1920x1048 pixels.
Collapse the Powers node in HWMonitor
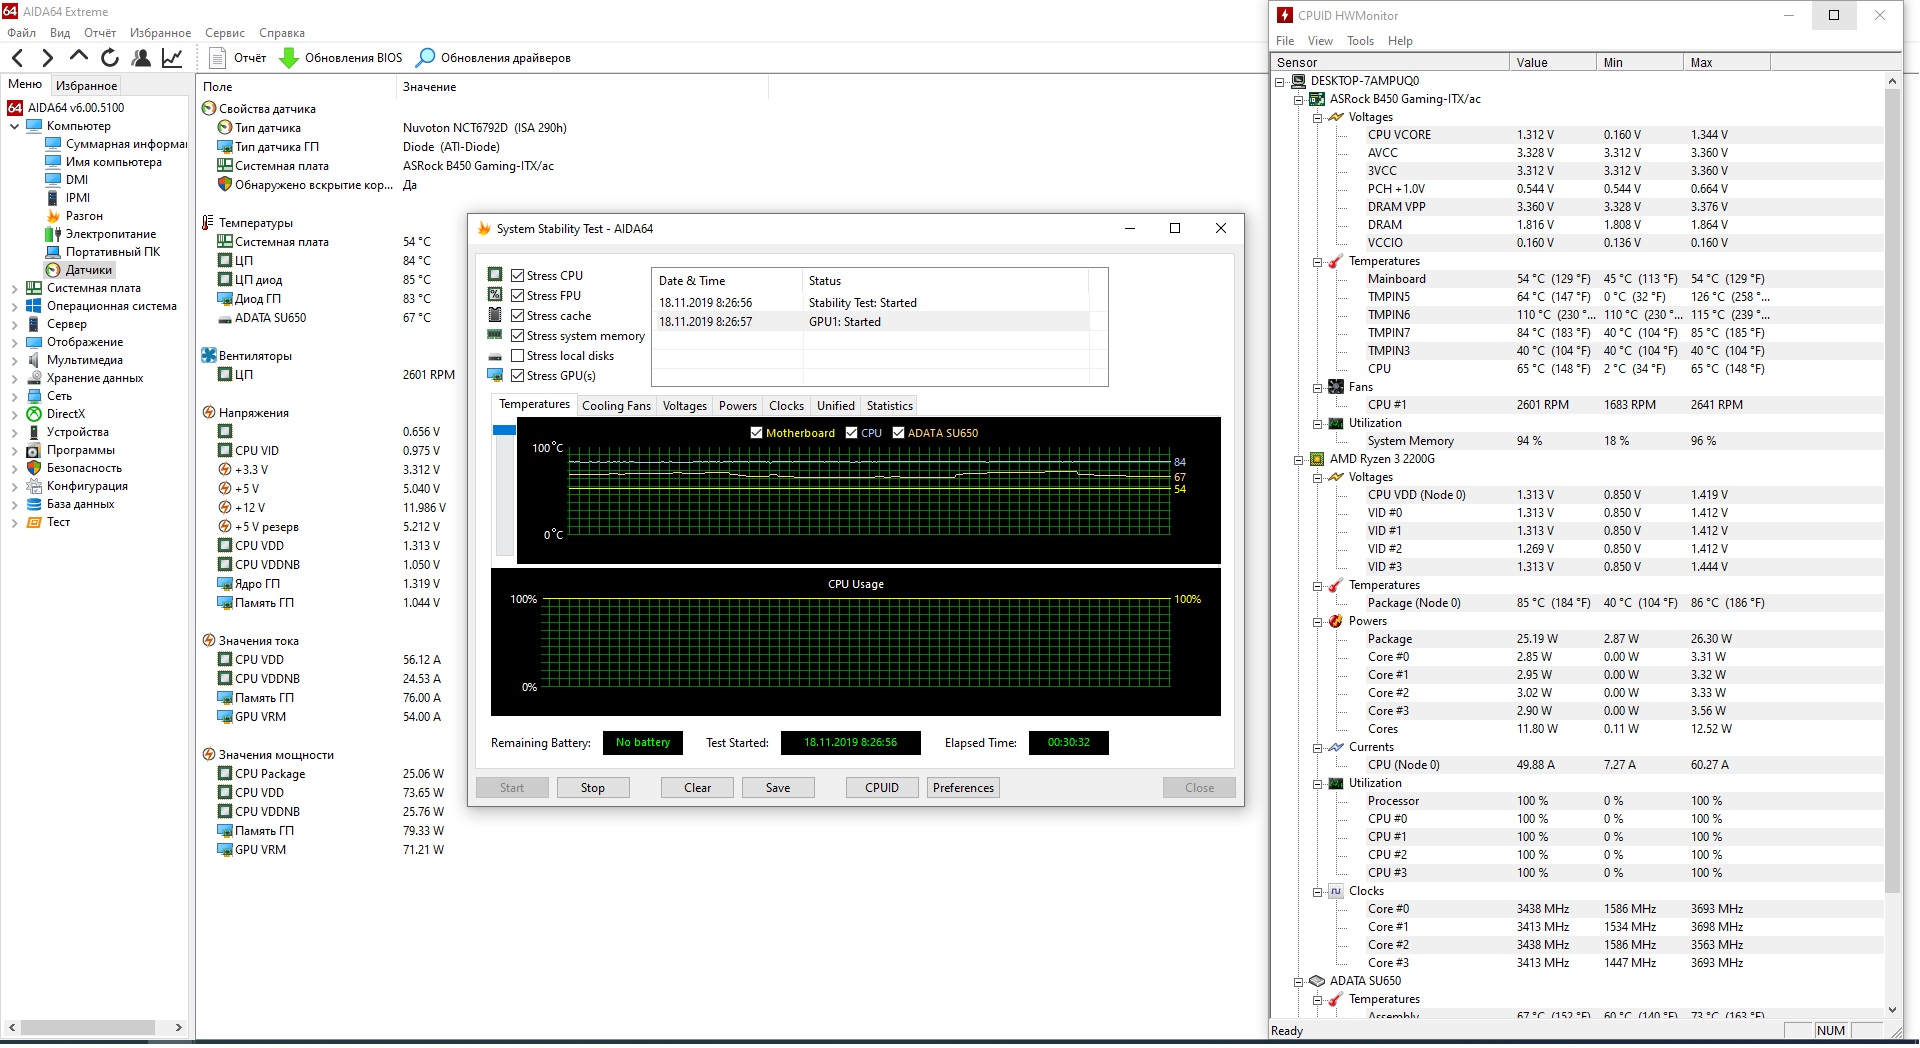point(1318,622)
